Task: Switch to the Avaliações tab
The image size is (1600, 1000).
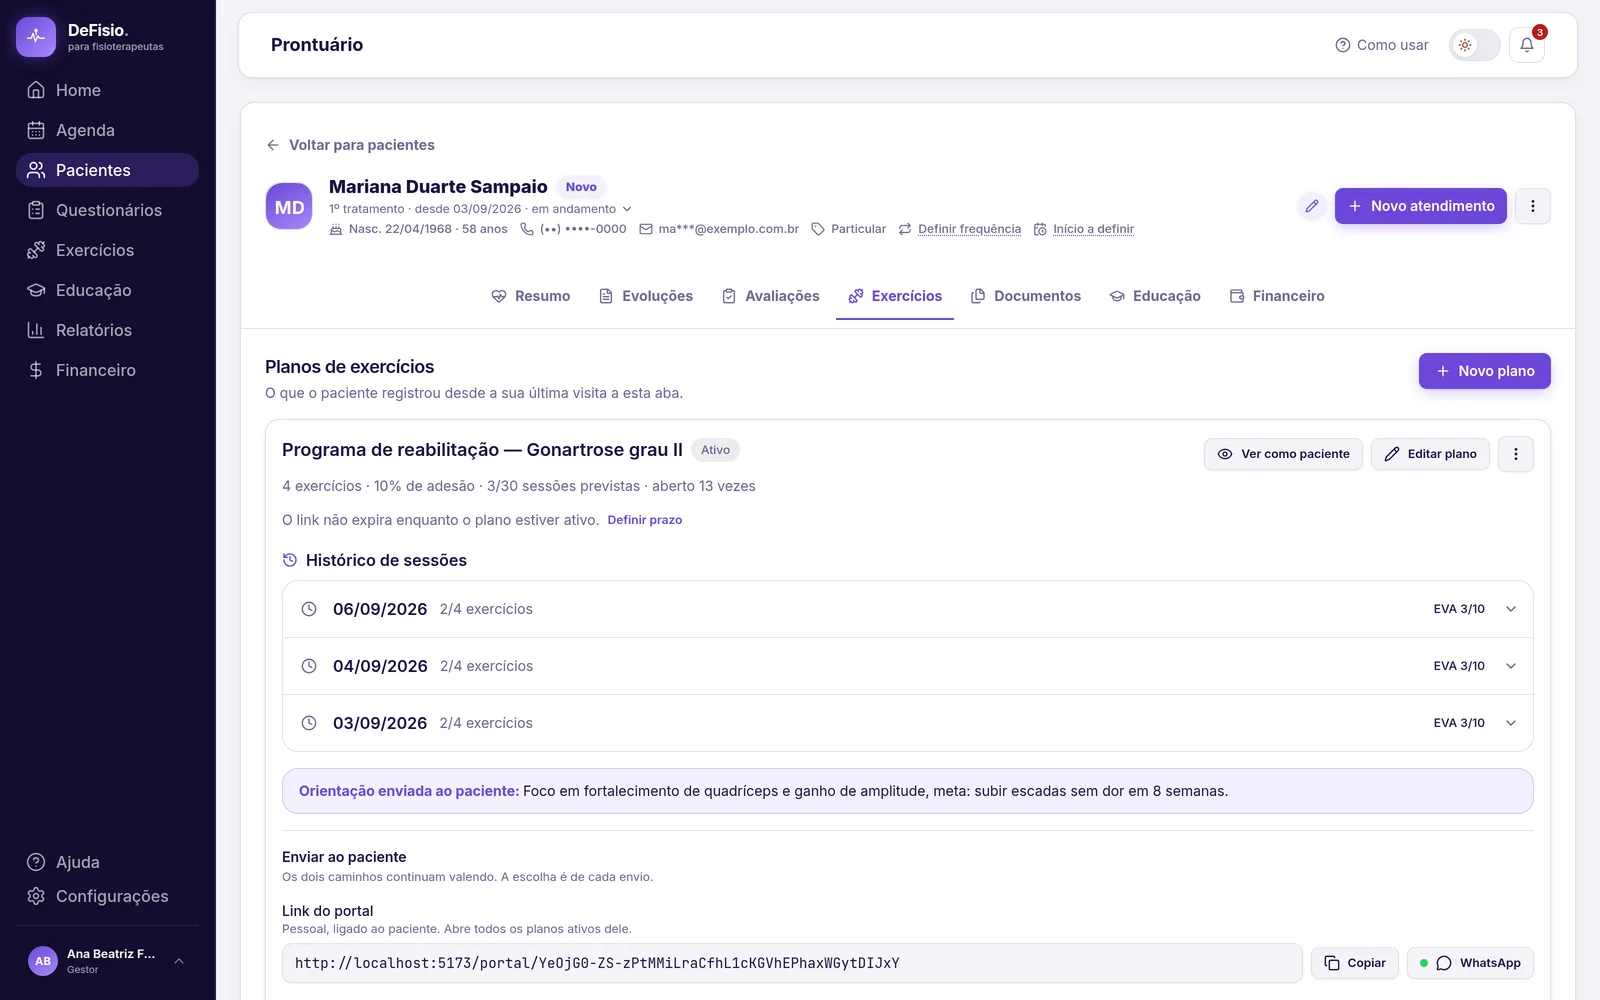Action: (x=771, y=296)
